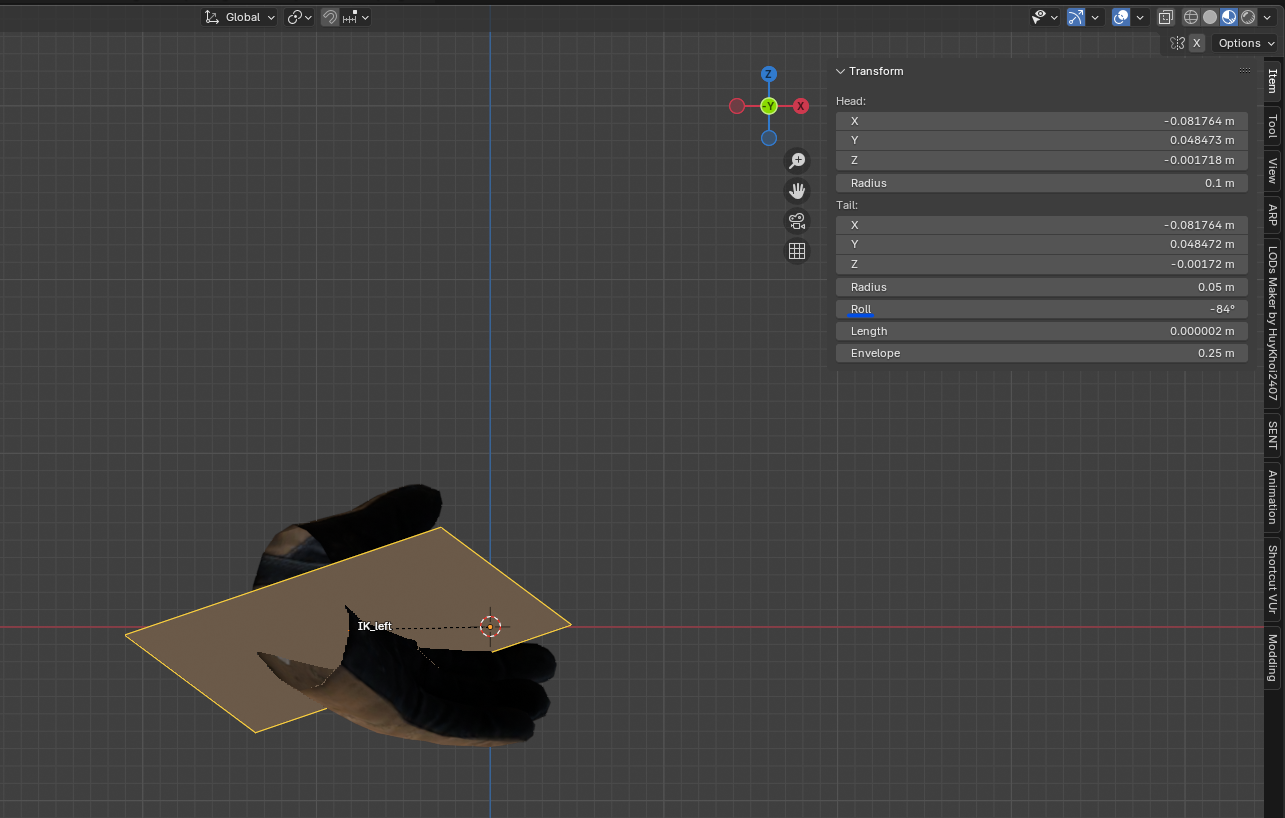
Task: Click the zoom magnifier viewport icon
Action: coord(797,161)
